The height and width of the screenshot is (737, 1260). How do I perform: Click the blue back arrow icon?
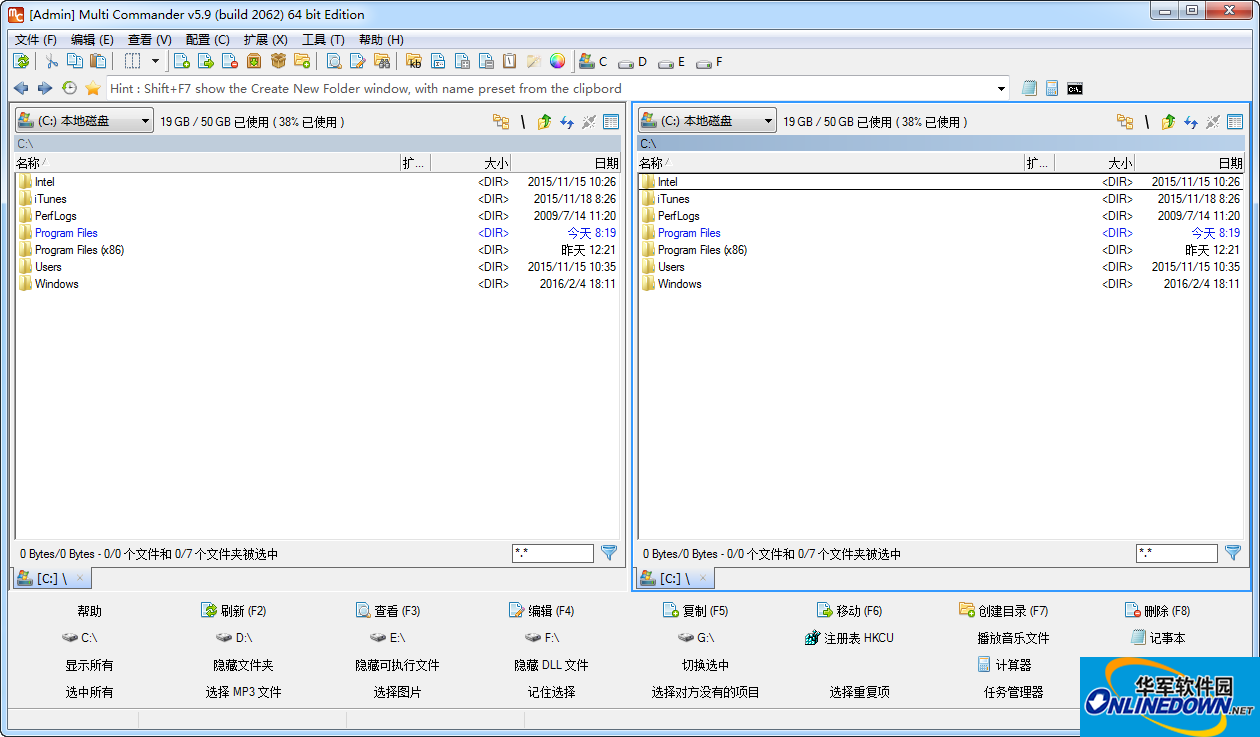pos(21,89)
